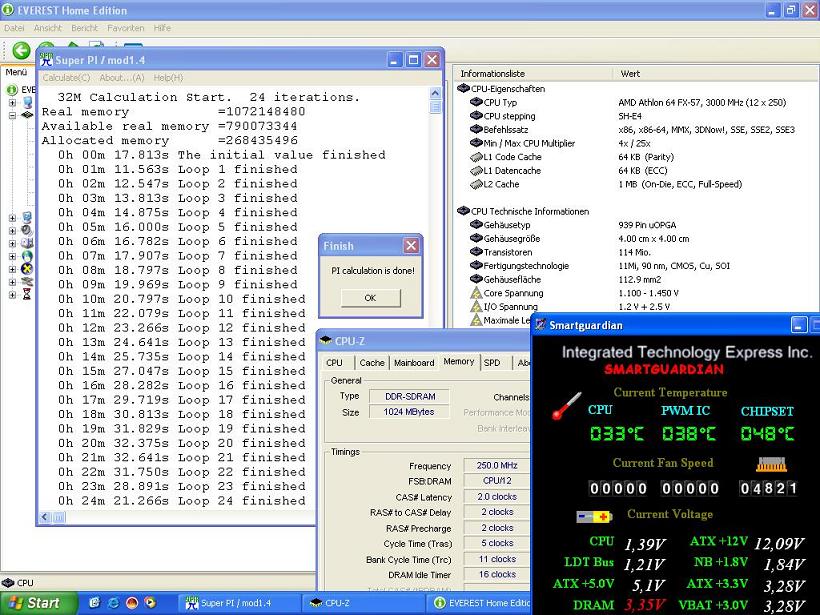Switch to the Mainboard tab in CPU-Z
Screen dimensions: 820x615
coord(414,362)
